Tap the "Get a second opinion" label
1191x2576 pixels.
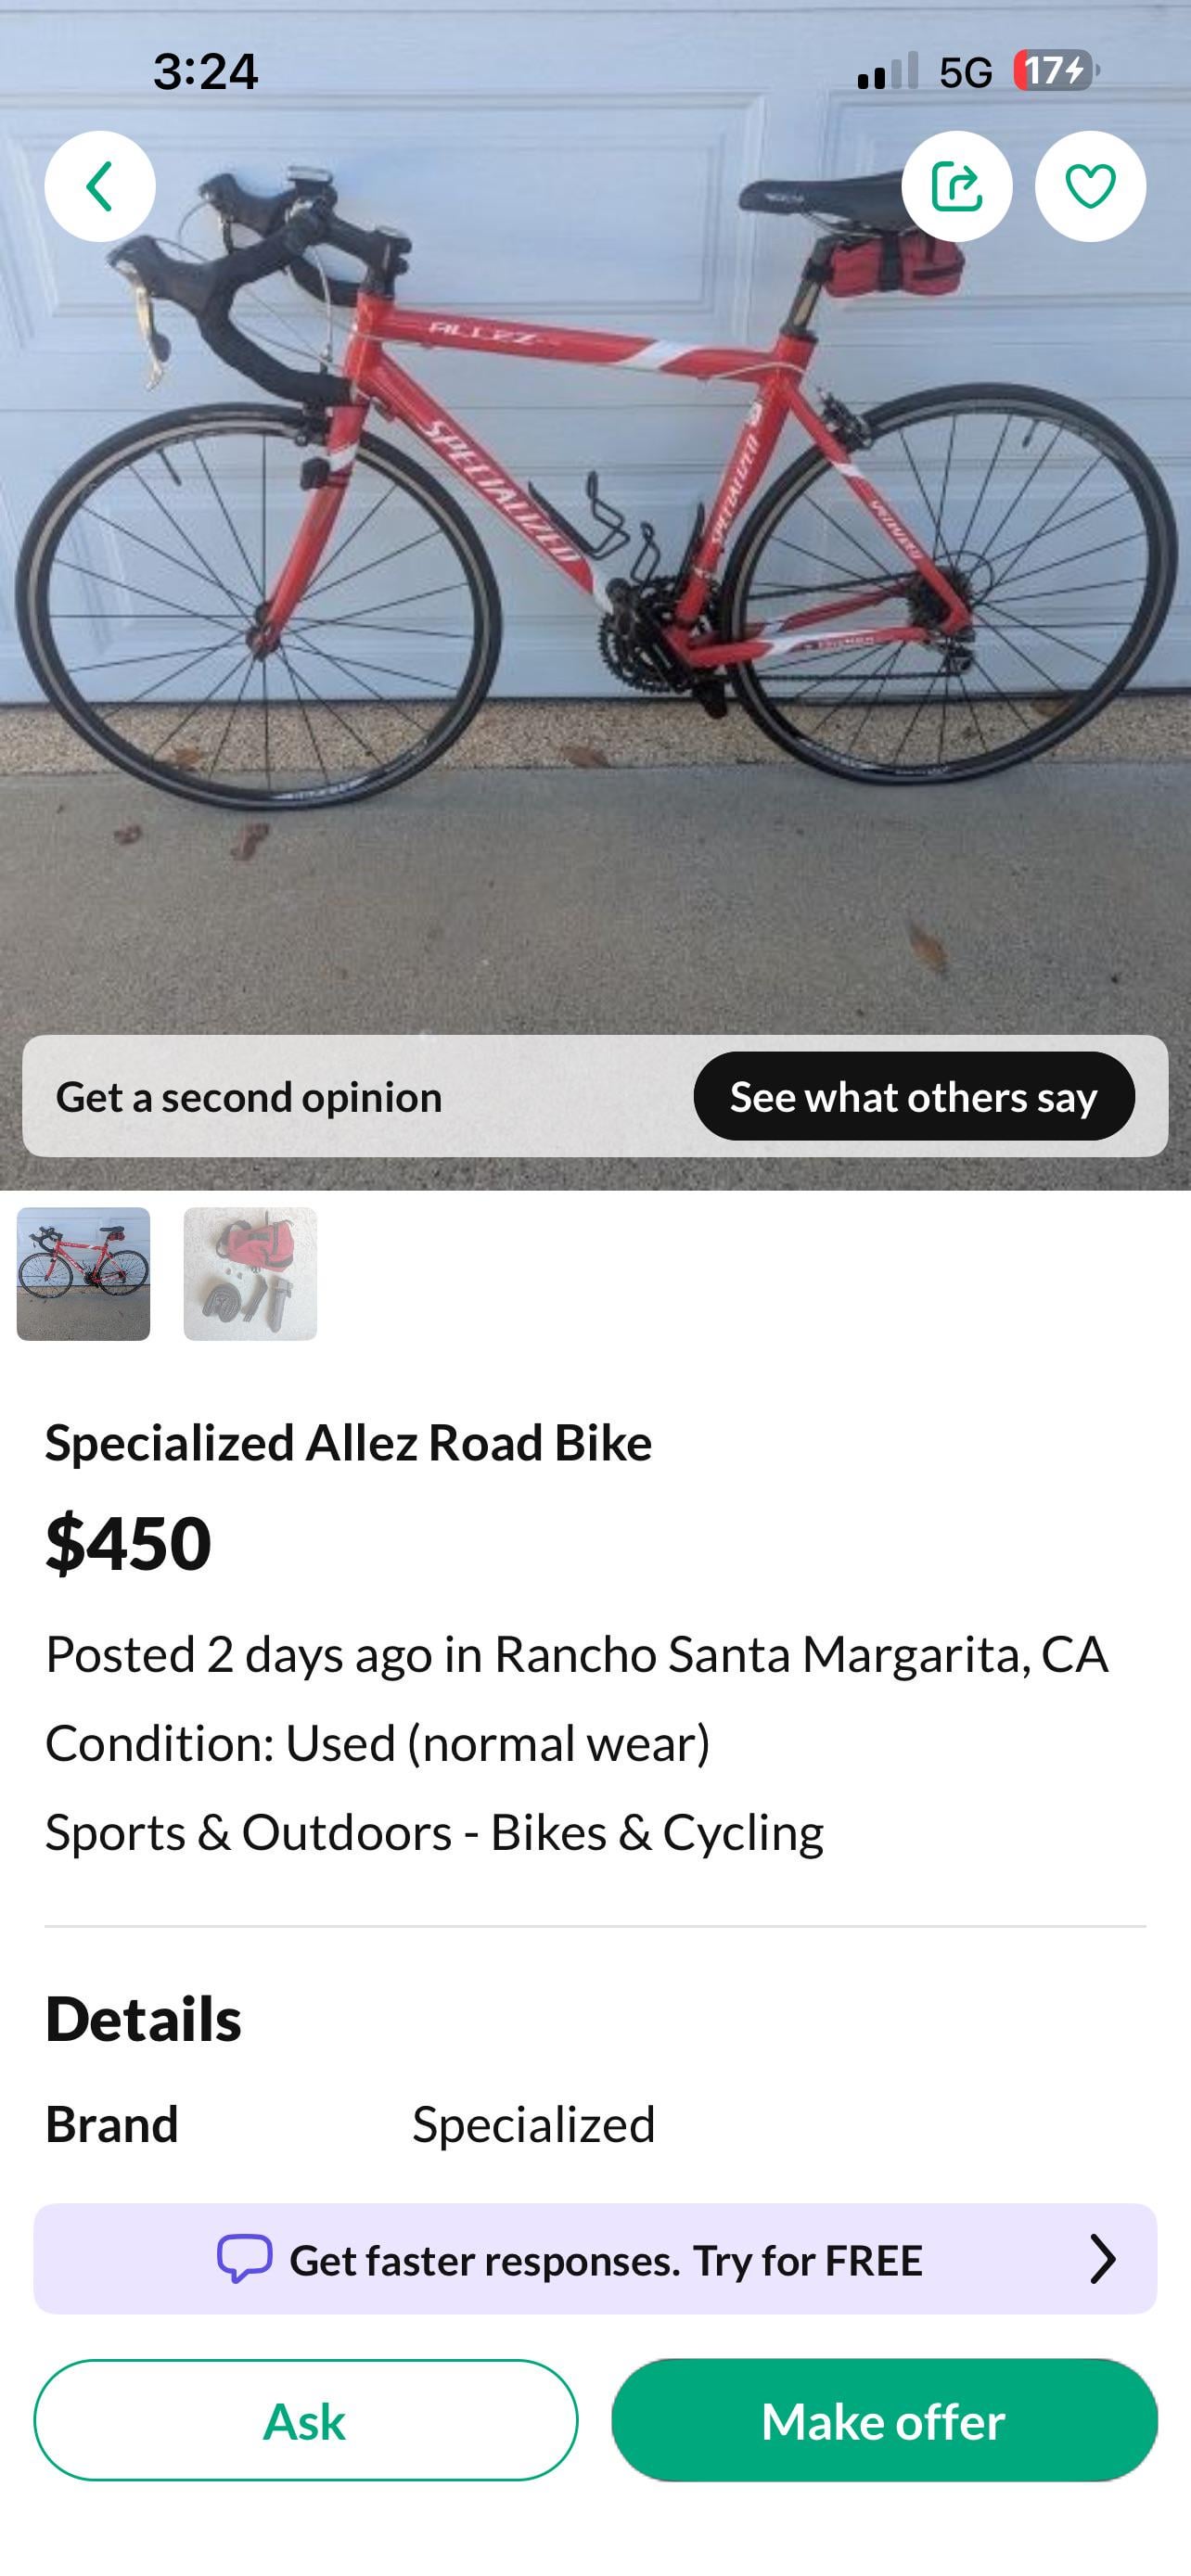[249, 1097]
